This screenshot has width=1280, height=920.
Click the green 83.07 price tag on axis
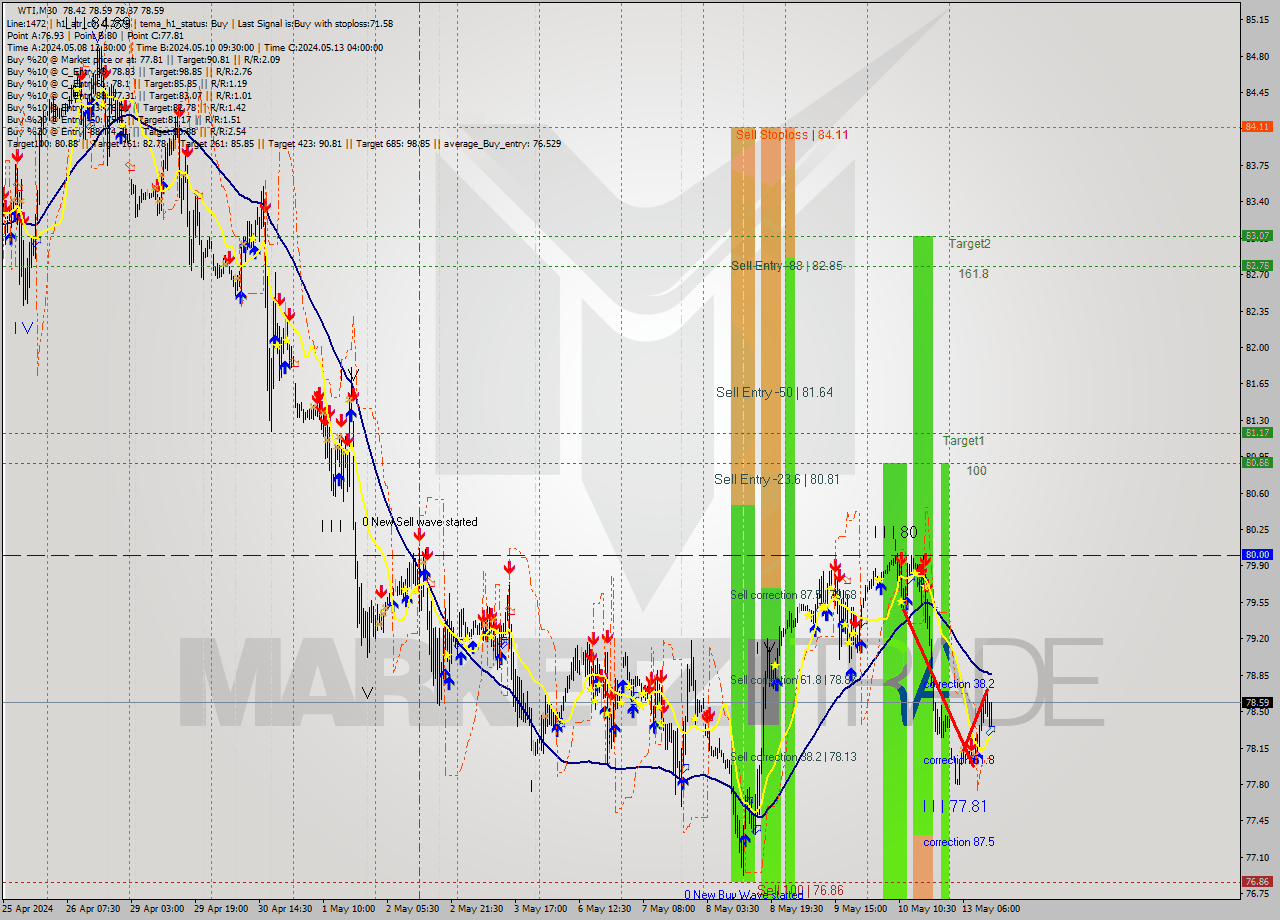click(1256, 236)
